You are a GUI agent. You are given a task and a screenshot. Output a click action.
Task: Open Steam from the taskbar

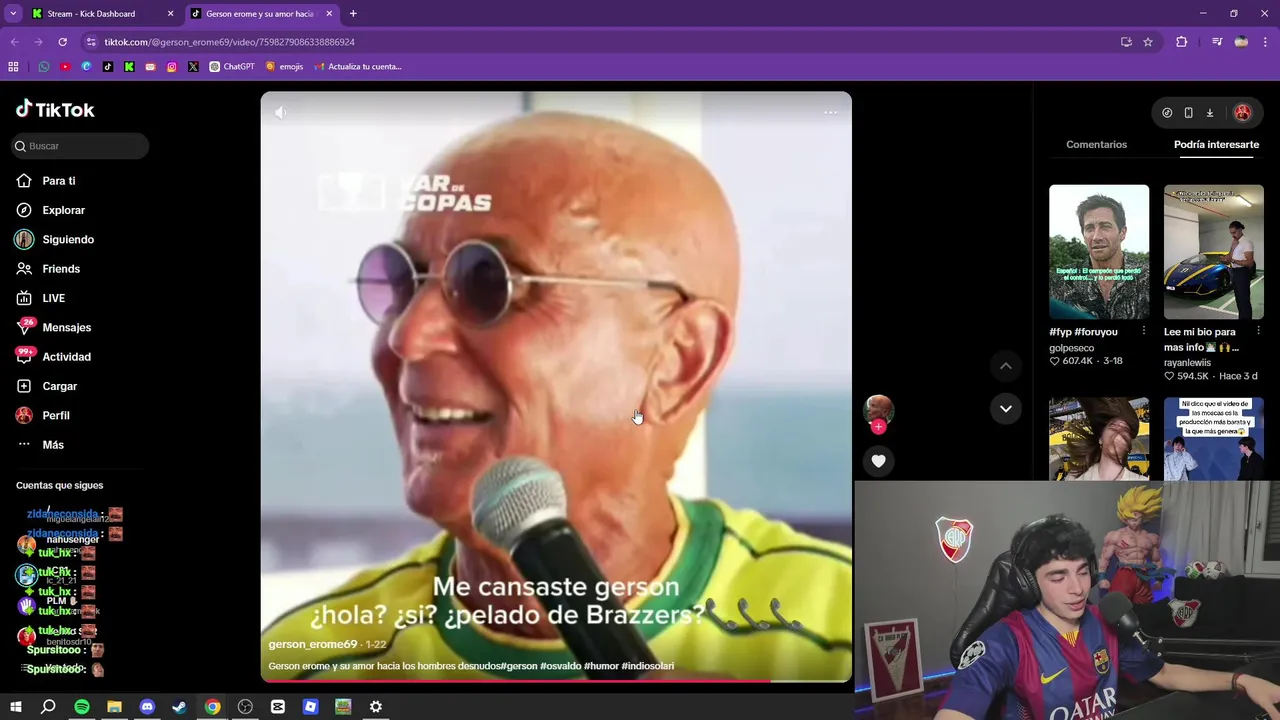180,707
